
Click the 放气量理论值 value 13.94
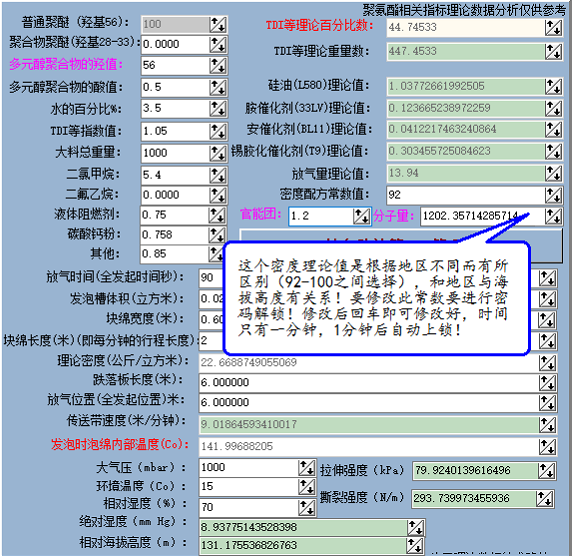(x=403, y=173)
